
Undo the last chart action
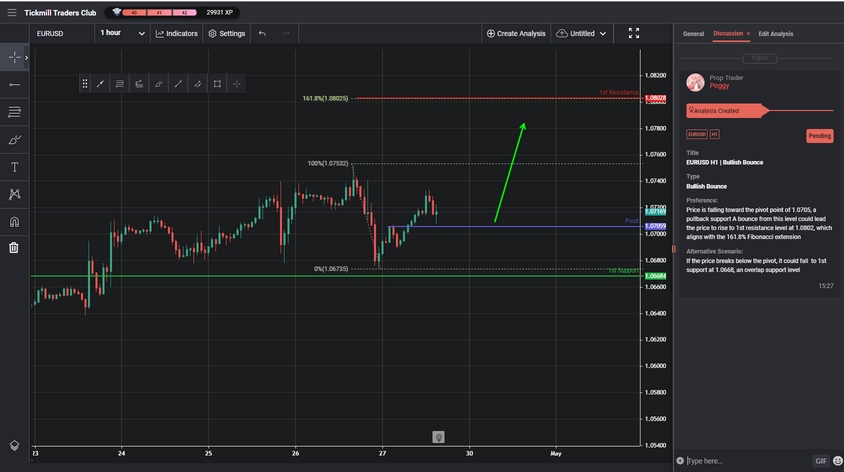pos(262,33)
